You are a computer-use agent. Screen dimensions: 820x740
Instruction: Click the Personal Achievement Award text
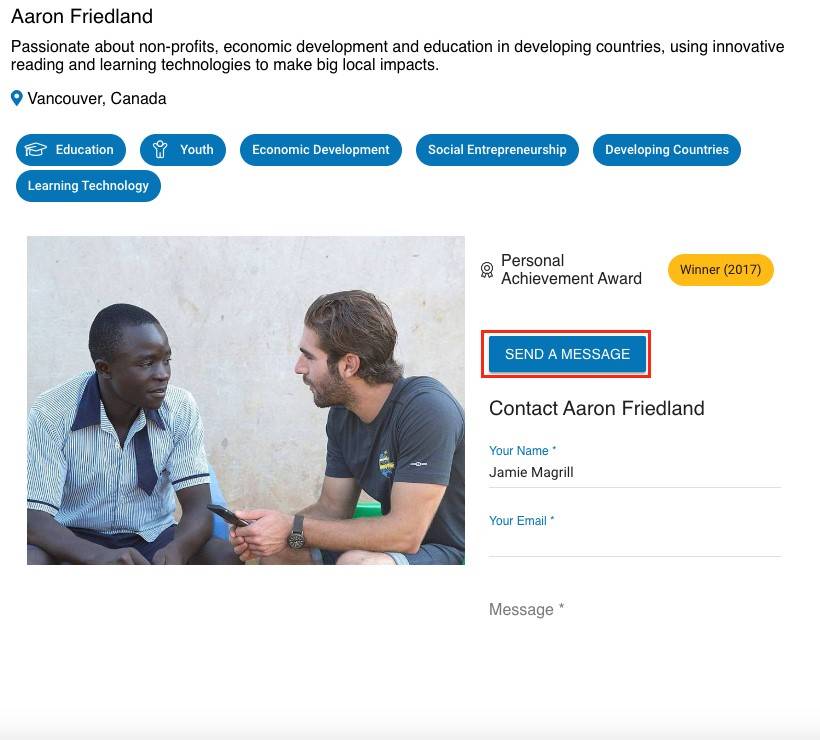tap(571, 269)
